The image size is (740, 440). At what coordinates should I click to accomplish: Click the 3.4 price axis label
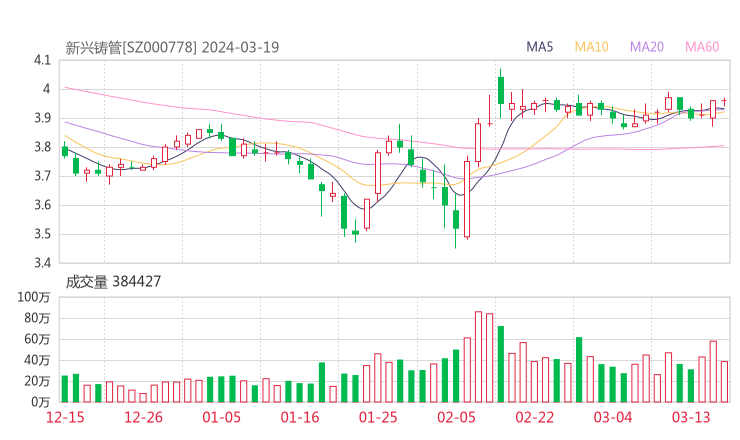(x=41, y=264)
